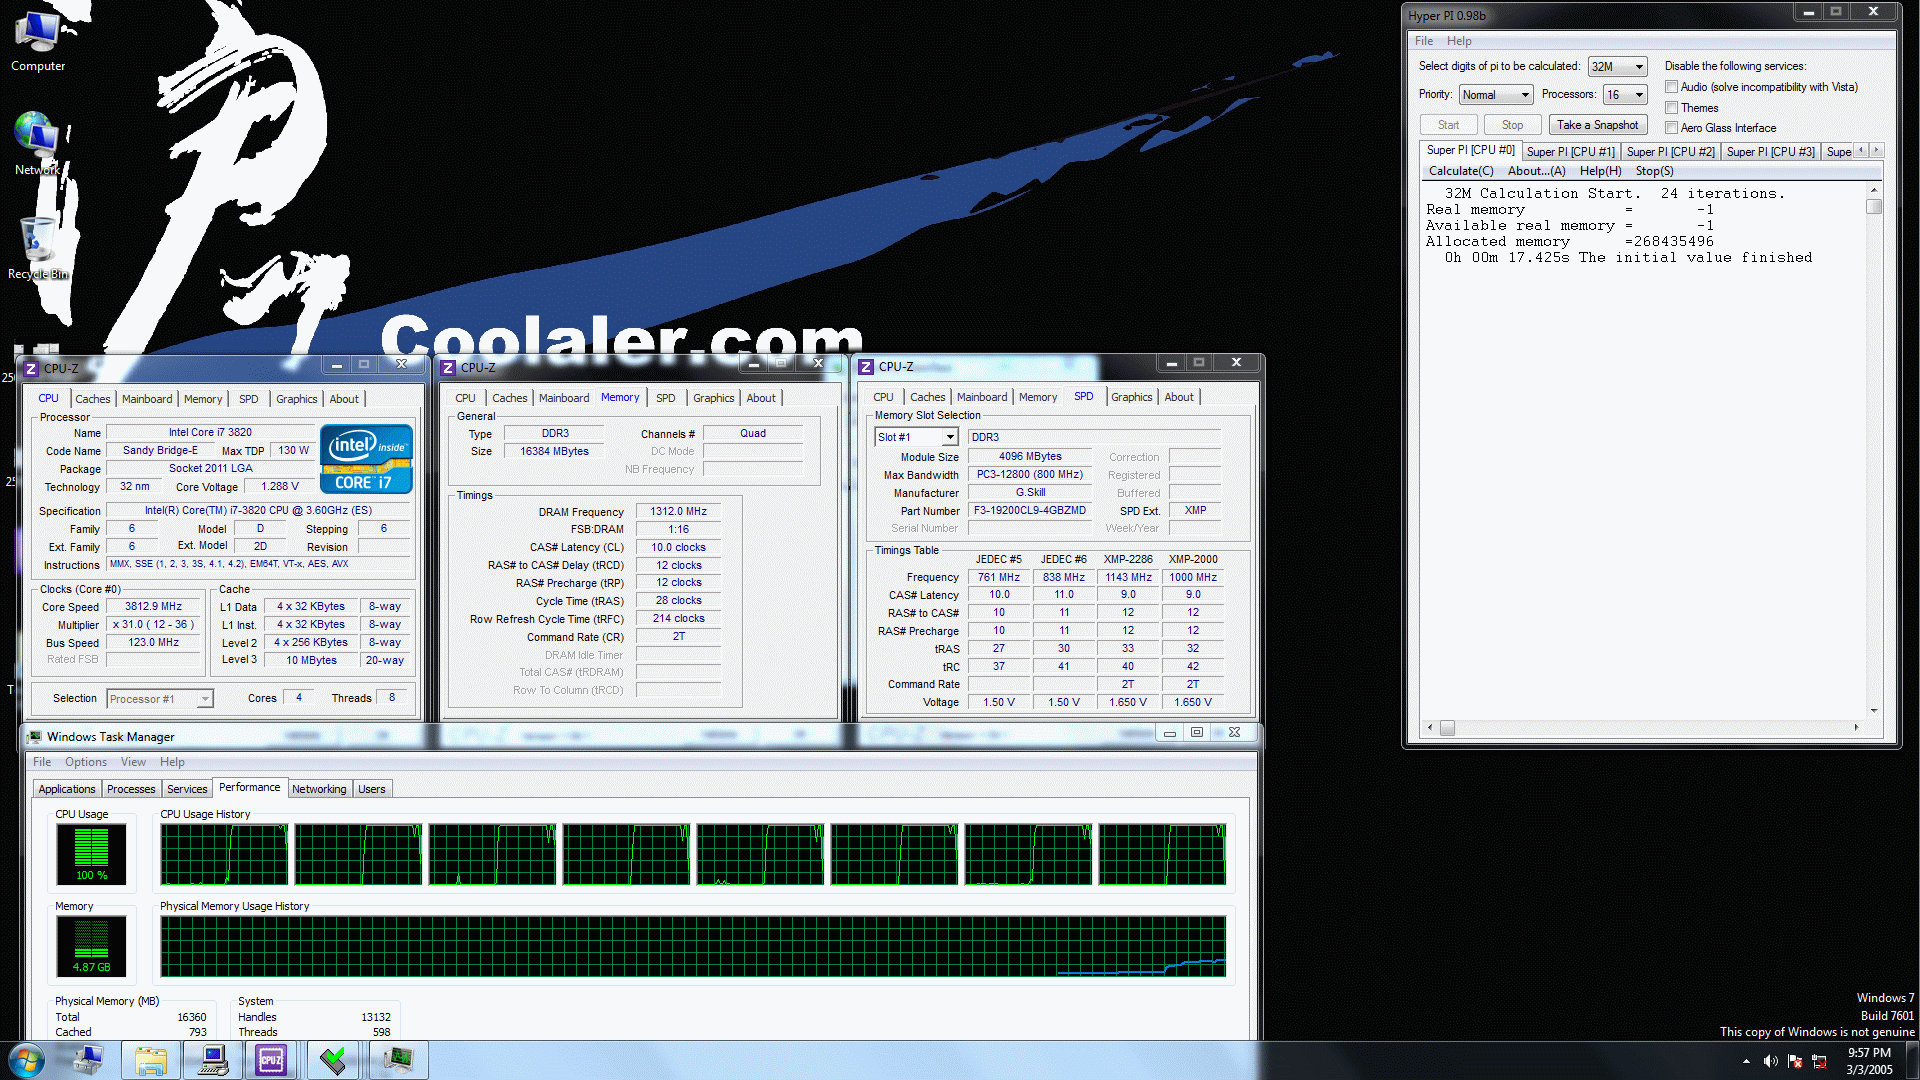The image size is (1920, 1080).
Task: Open the About...(A) menu in Super PI
Action: 1536,171
